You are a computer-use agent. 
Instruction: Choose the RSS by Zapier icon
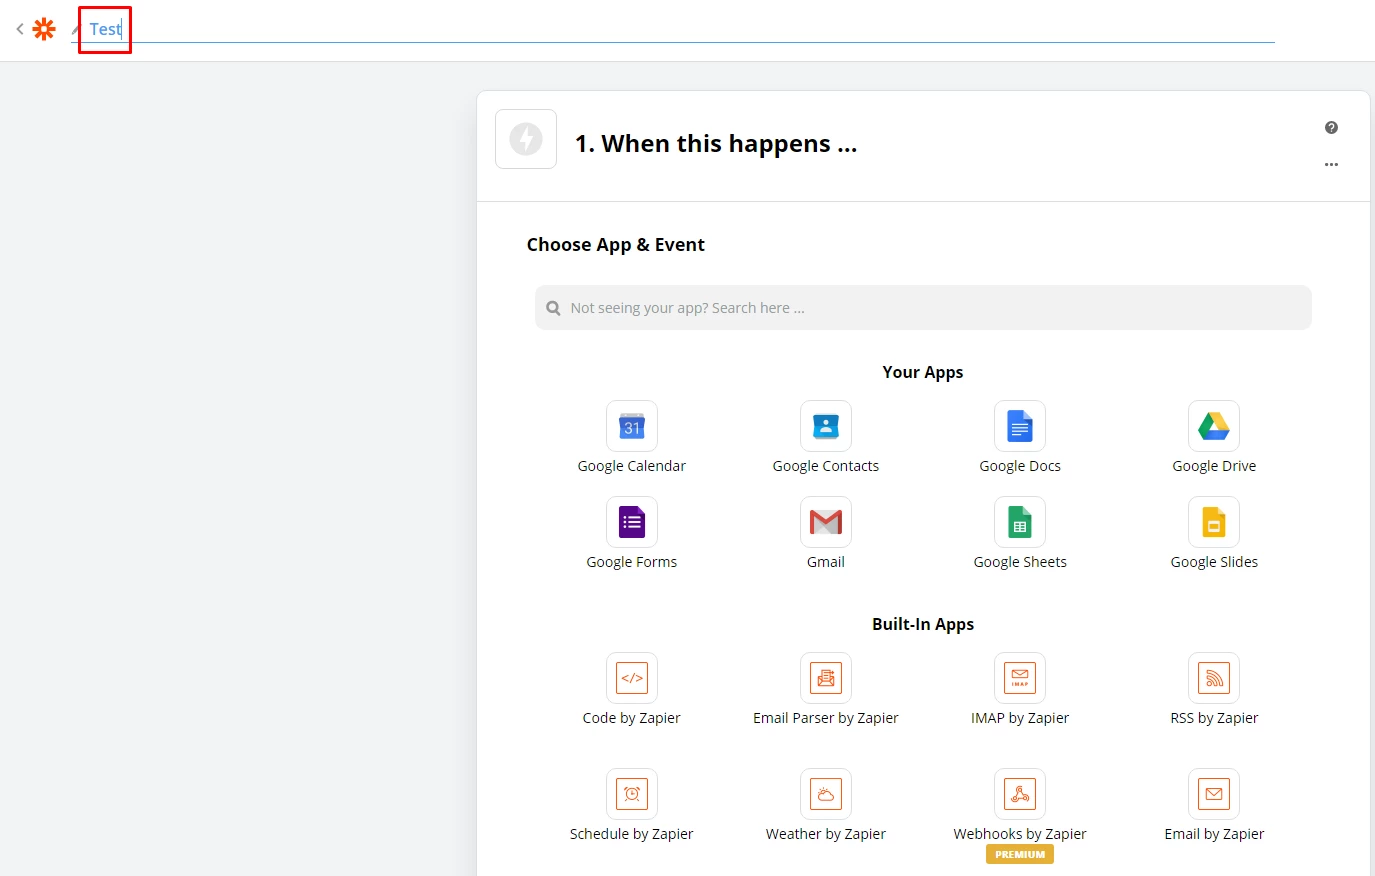[x=1214, y=678]
